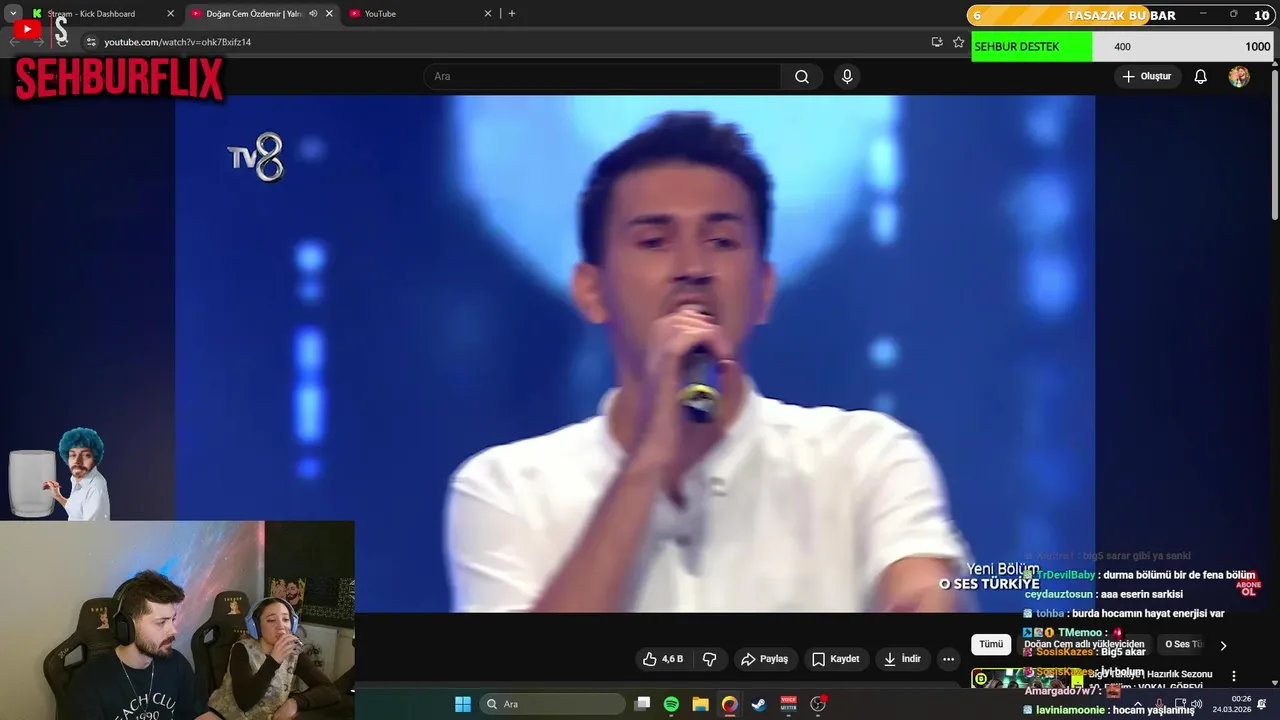Click the YouTube search magnifier button
This screenshot has height=720, width=1280.
[x=802, y=77]
